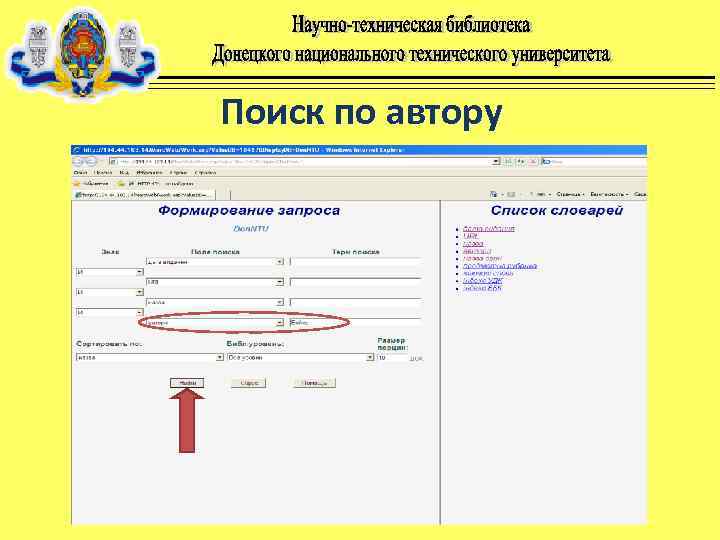
Task: Click the third row Терм поиска input
Action: [355, 302]
